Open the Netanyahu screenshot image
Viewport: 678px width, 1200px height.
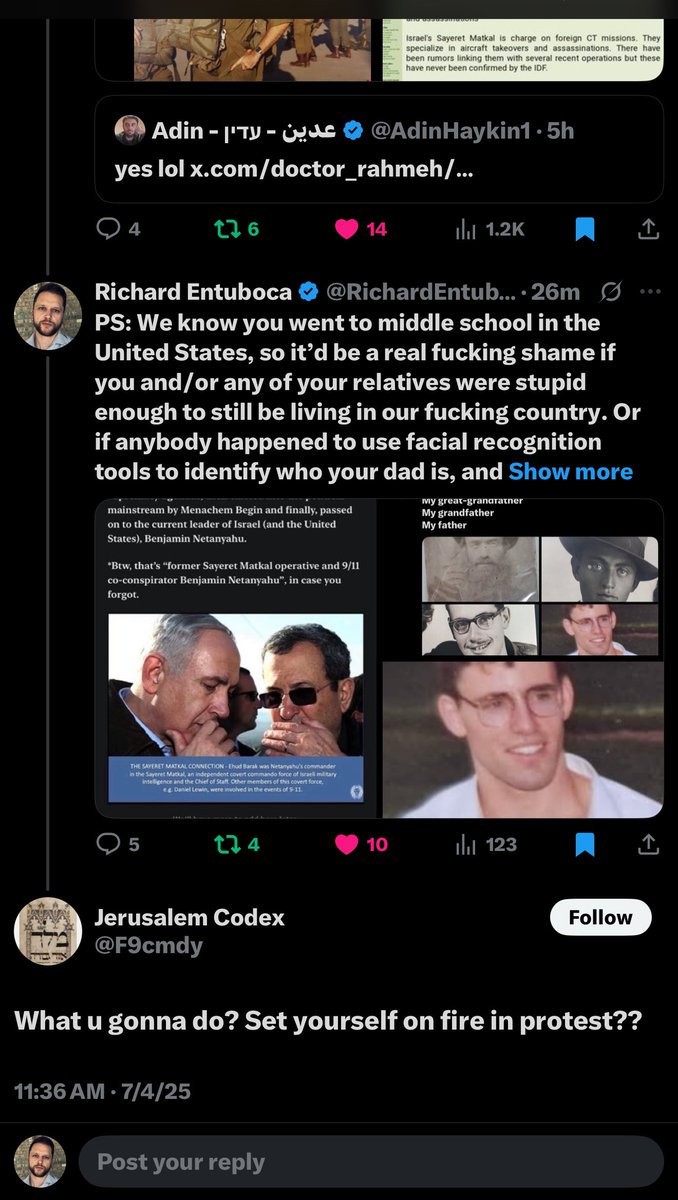236,658
